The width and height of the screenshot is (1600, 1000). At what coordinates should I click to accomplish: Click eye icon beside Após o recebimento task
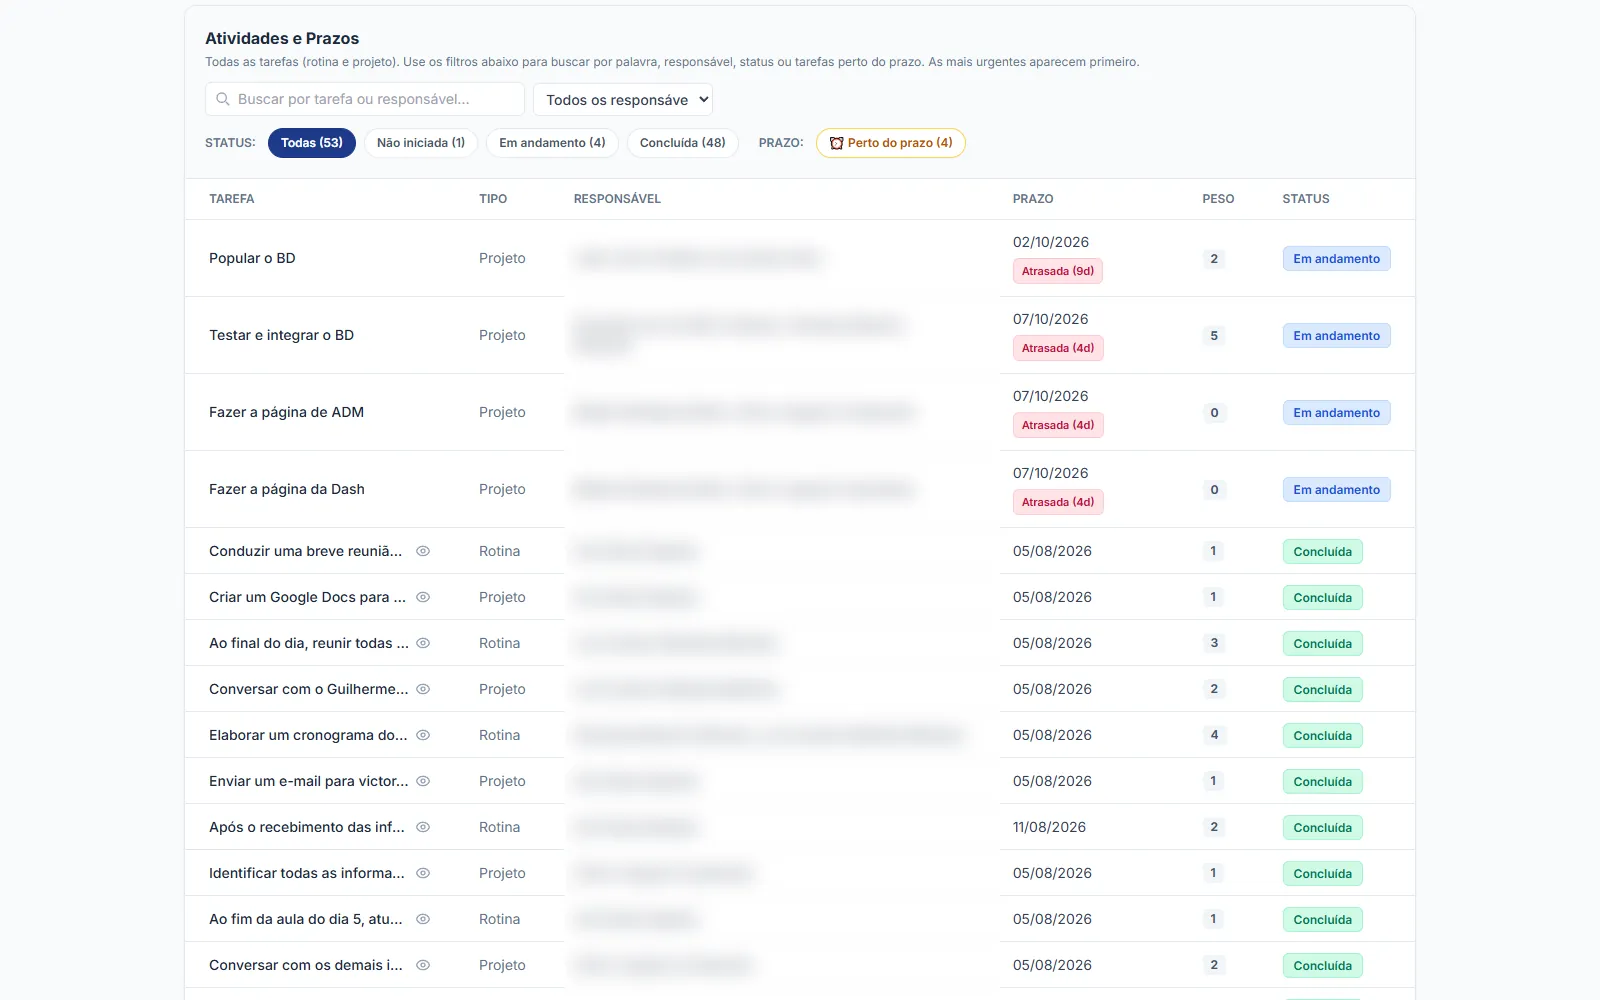click(423, 827)
